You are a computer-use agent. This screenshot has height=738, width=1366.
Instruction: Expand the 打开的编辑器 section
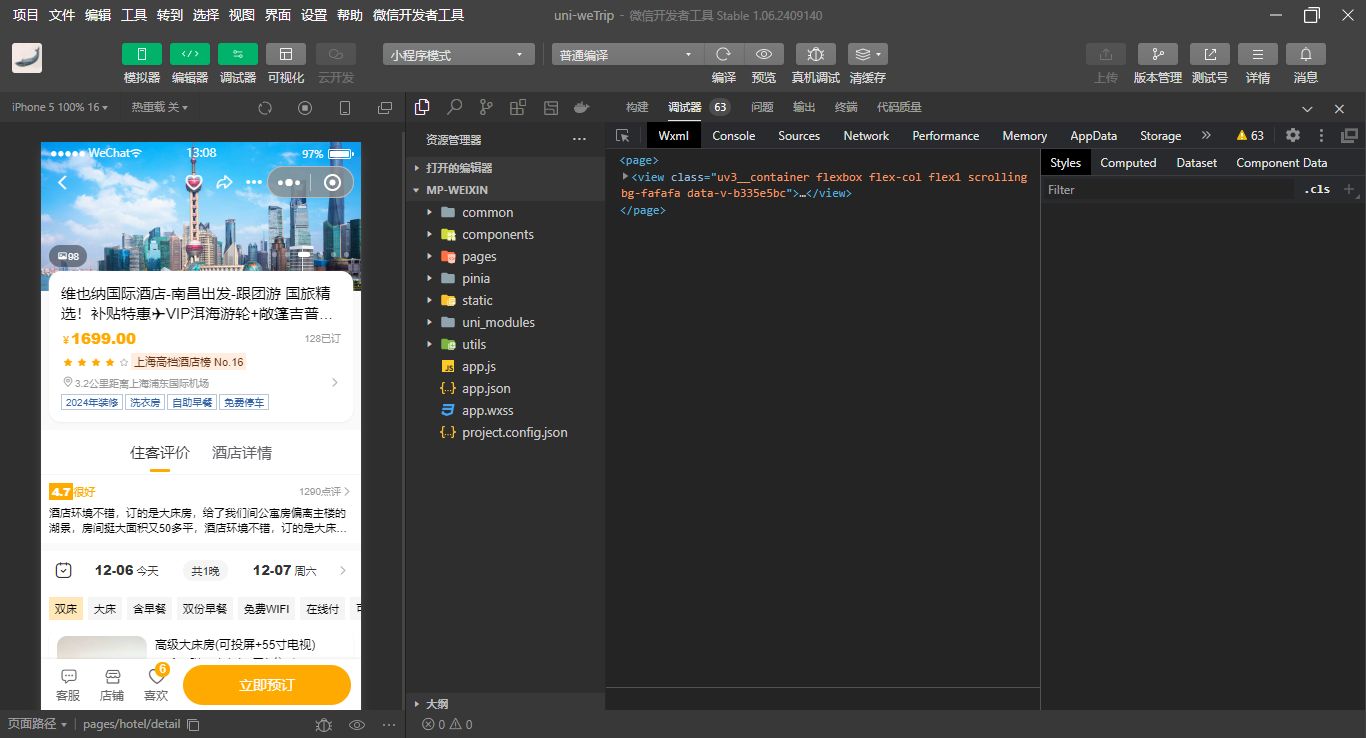(505, 168)
